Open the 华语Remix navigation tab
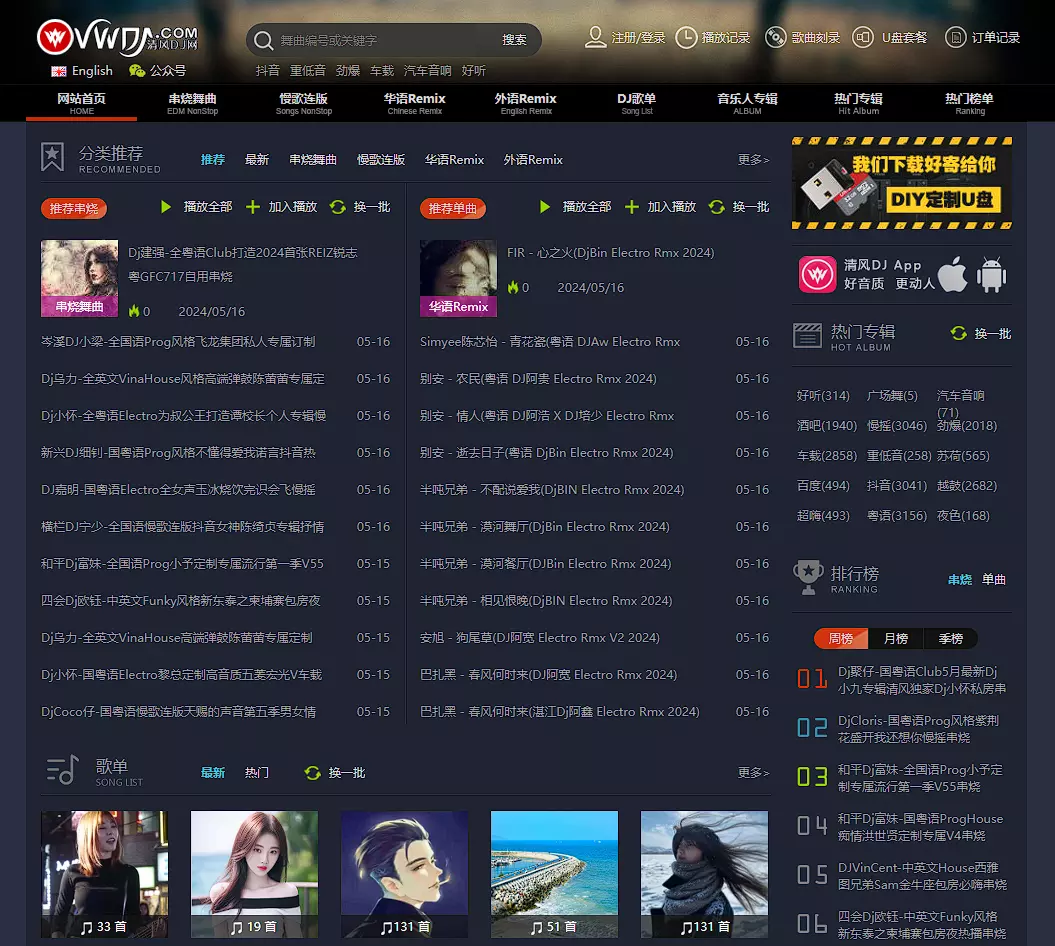The width and height of the screenshot is (1055, 946). [x=414, y=103]
